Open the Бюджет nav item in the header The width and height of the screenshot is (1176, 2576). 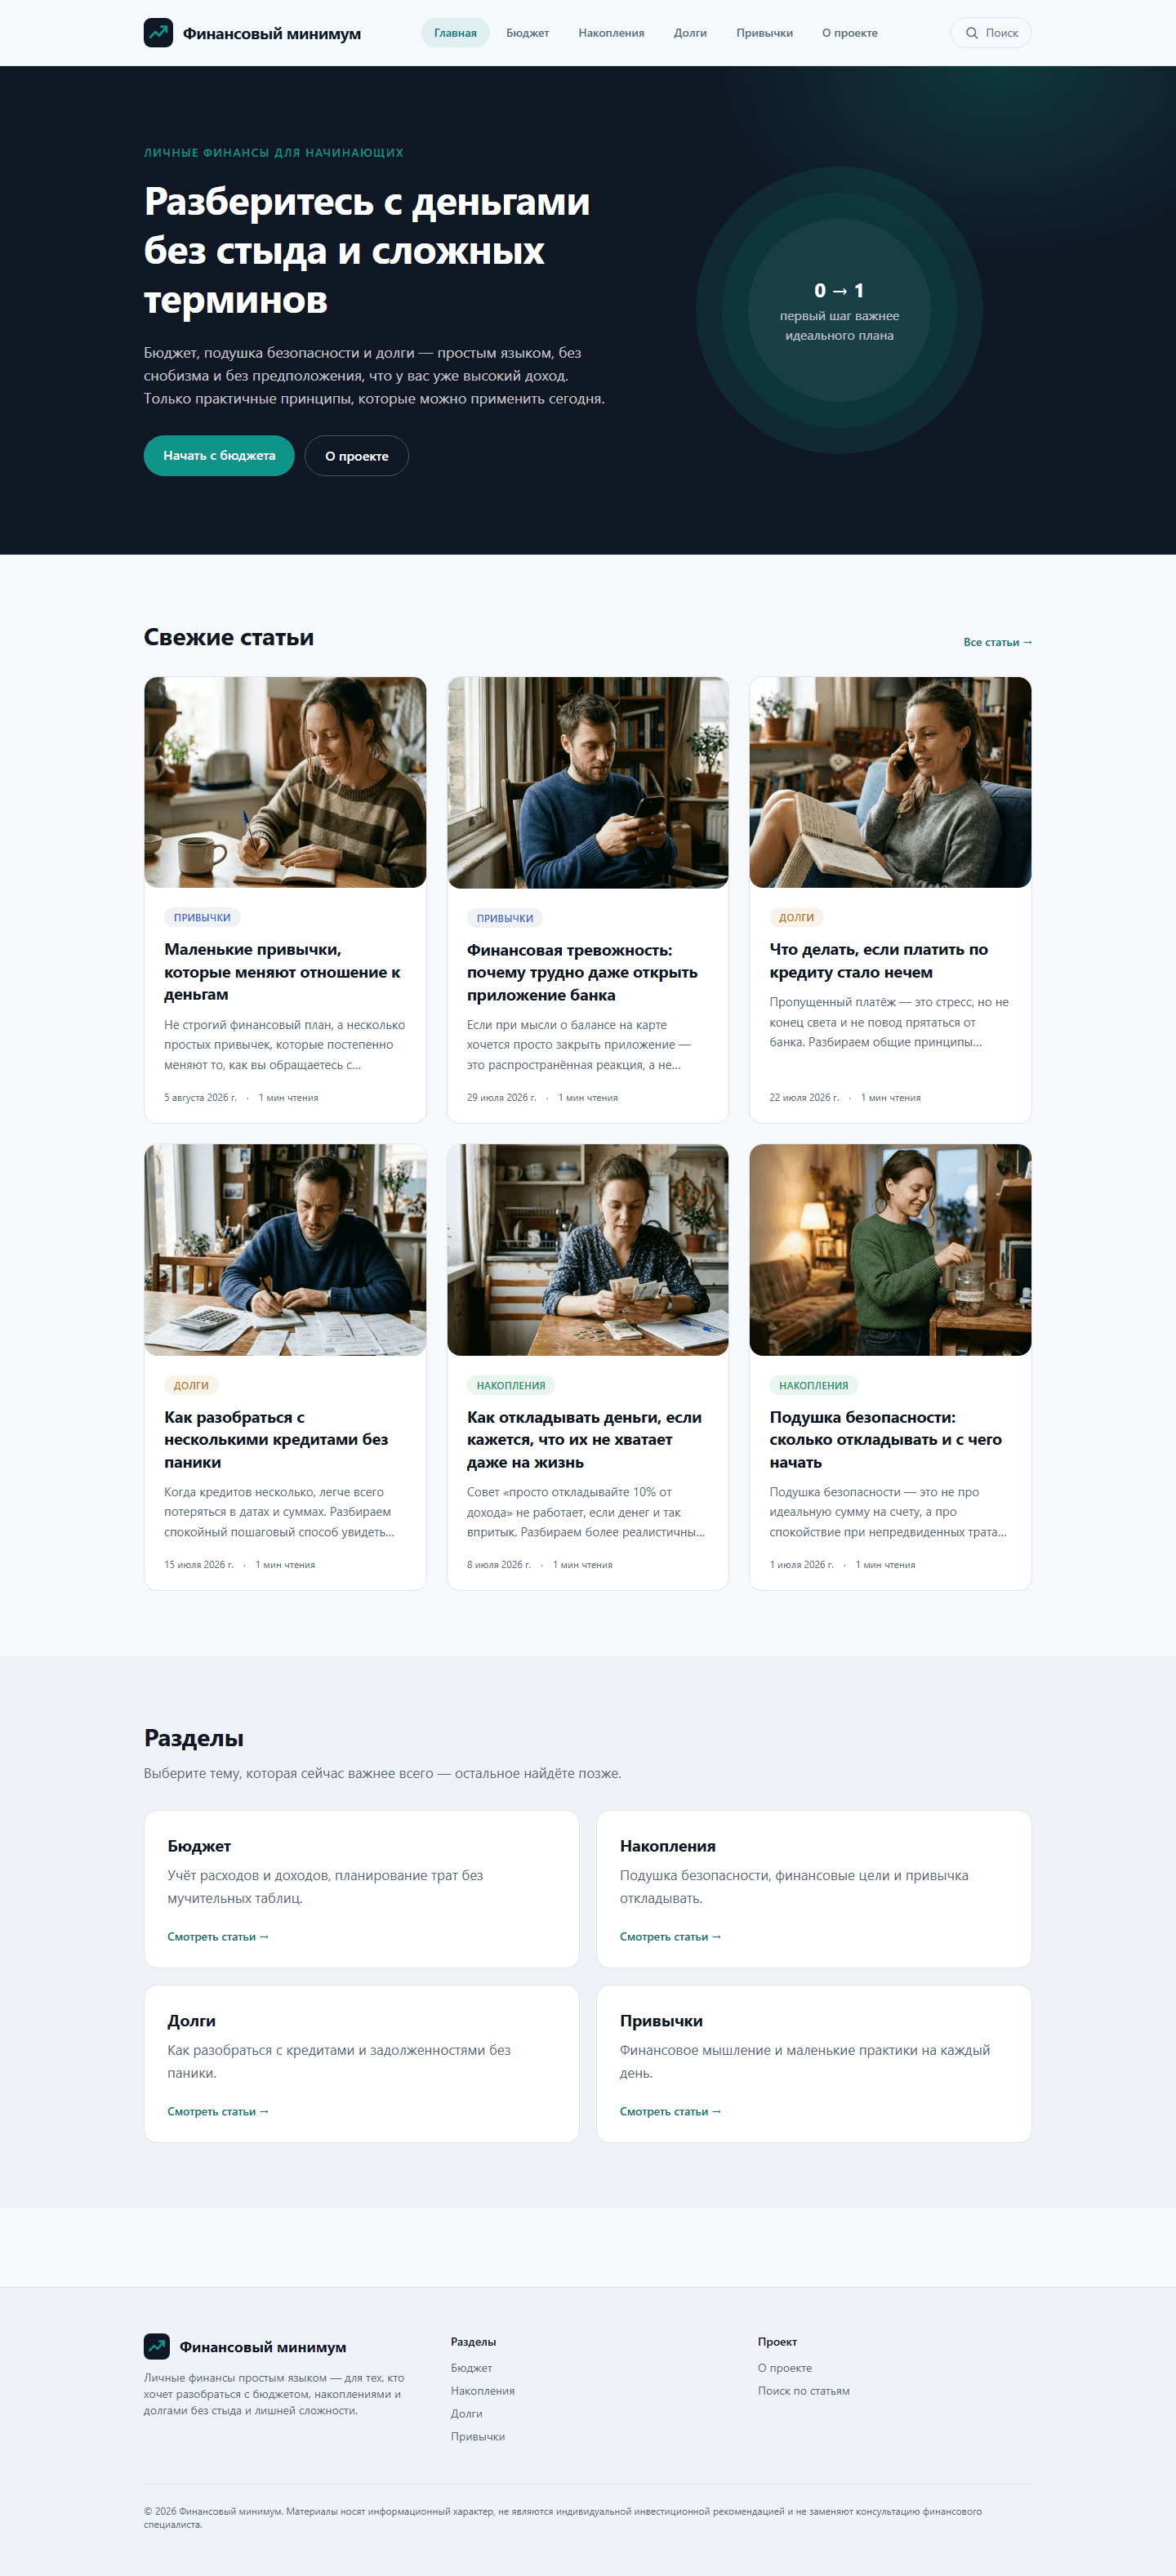(527, 33)
